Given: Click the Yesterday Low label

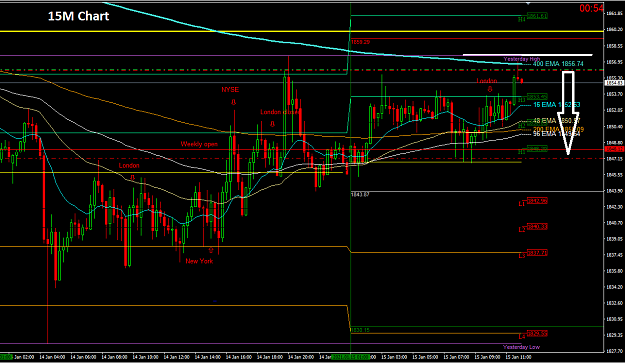Looking at the screenshot, I should click(521, 347).
